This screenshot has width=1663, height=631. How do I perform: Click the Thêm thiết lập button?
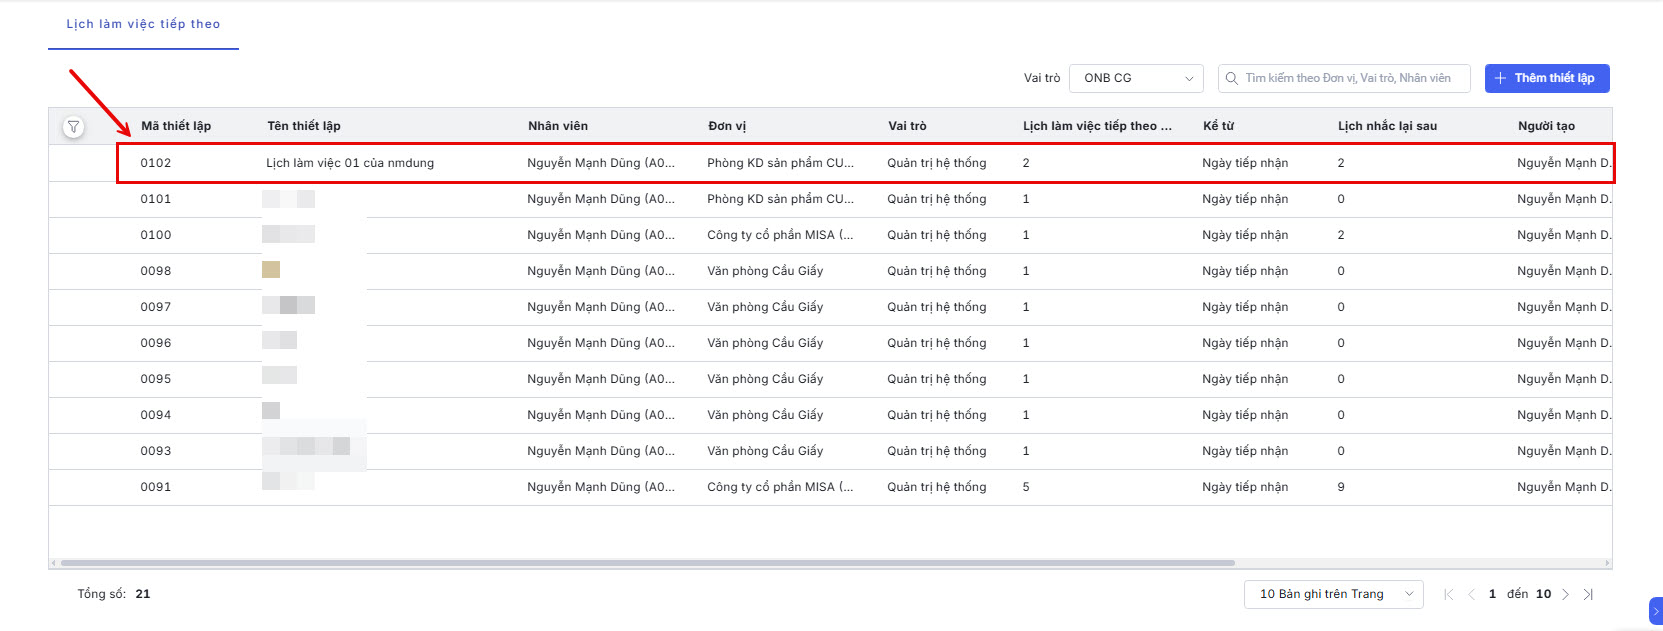tap(1547, 78)
